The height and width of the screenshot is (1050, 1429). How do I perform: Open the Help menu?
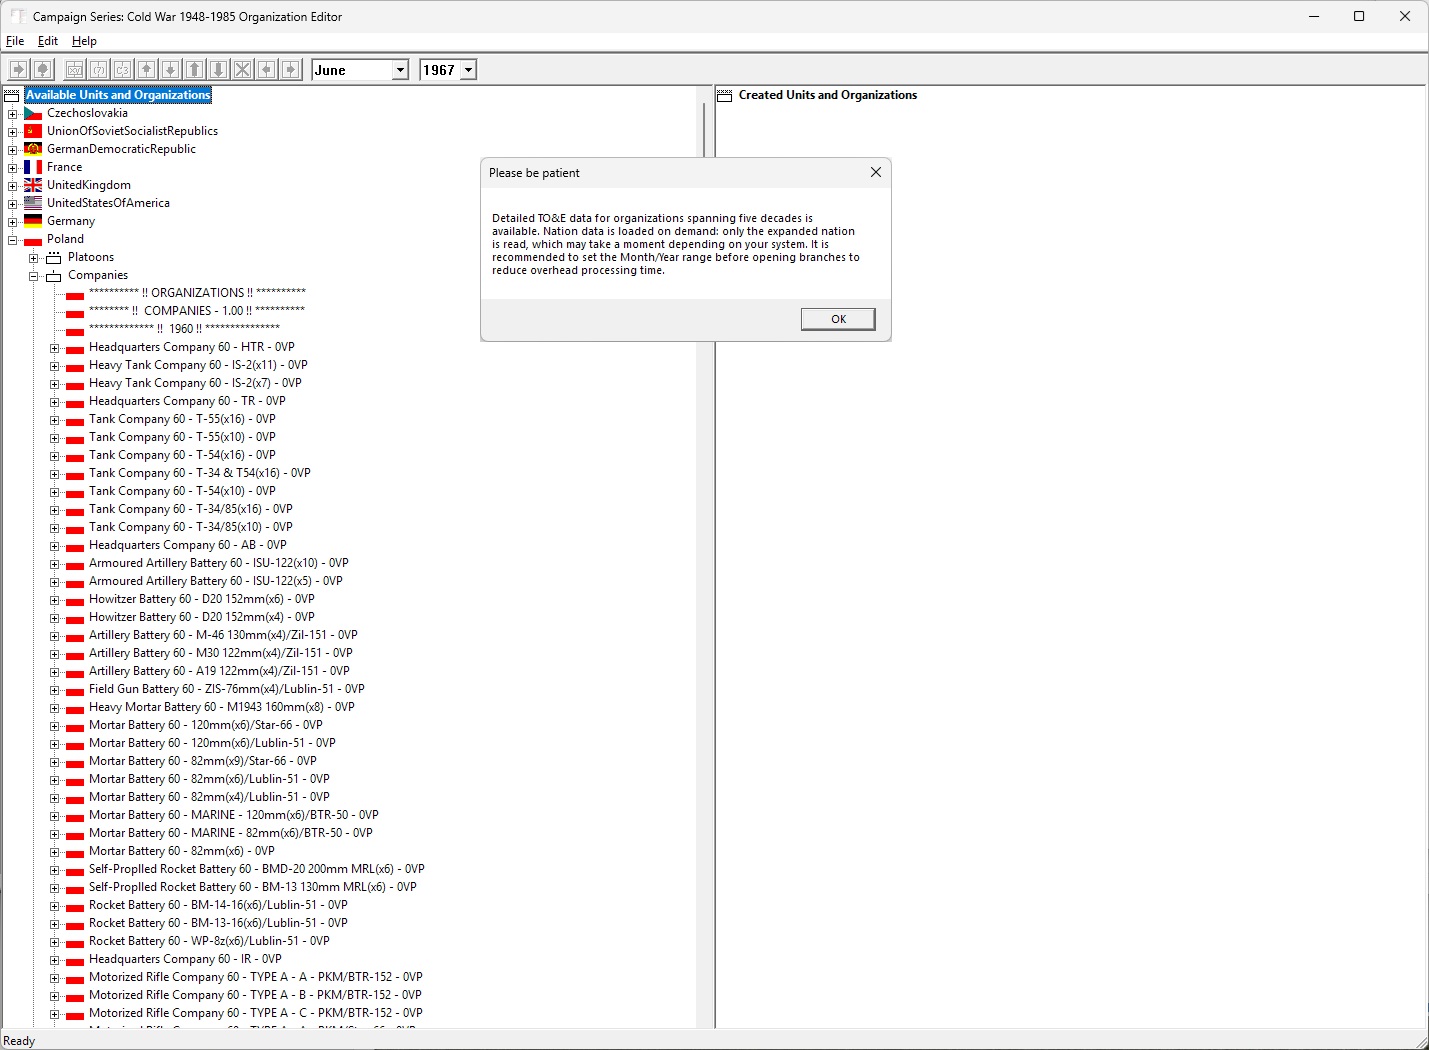click(x=84, y=41)
